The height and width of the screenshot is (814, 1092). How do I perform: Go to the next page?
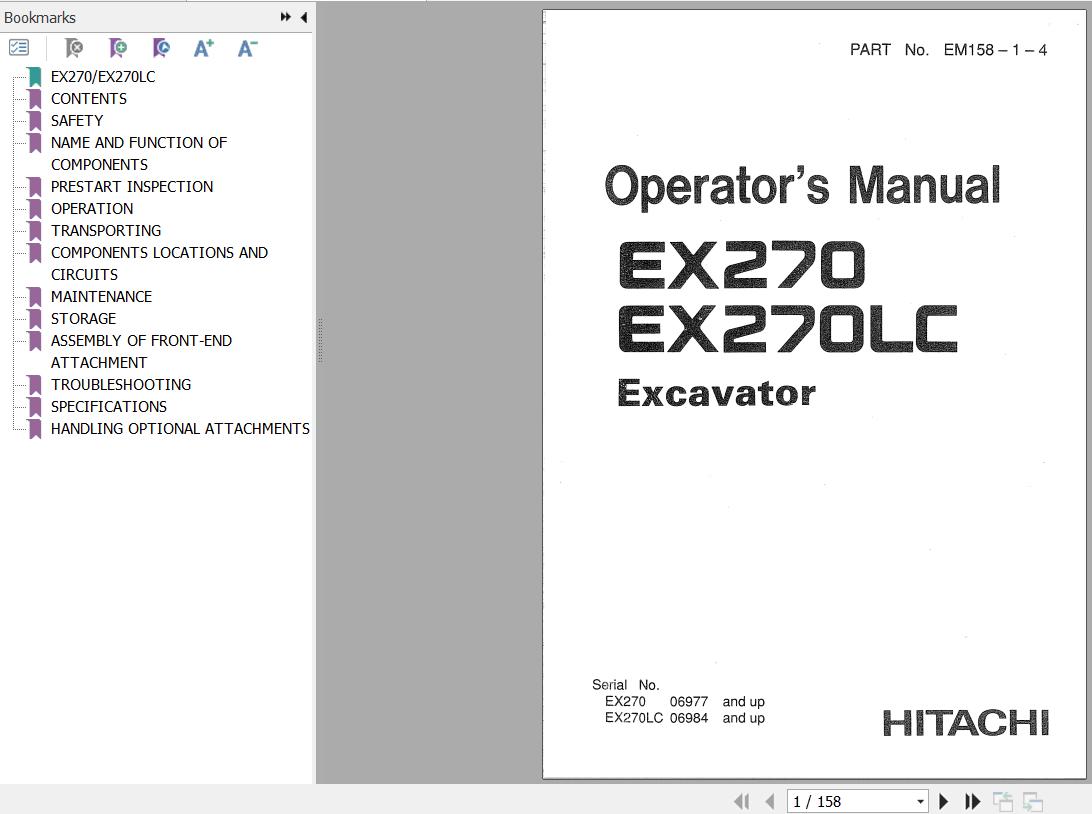point(944,801)
